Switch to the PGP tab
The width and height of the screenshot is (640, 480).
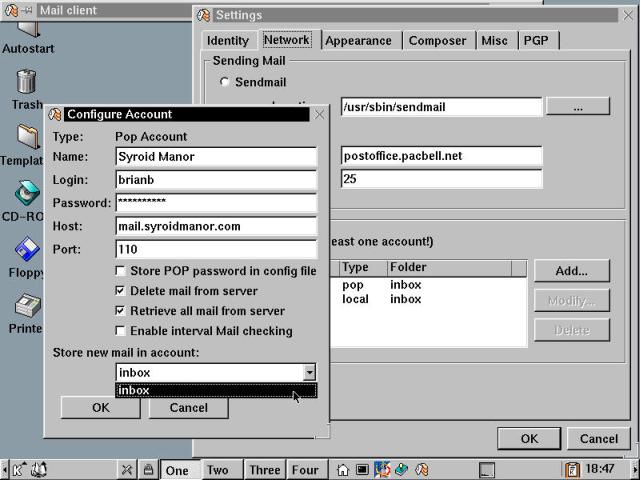tap(538, 40)
